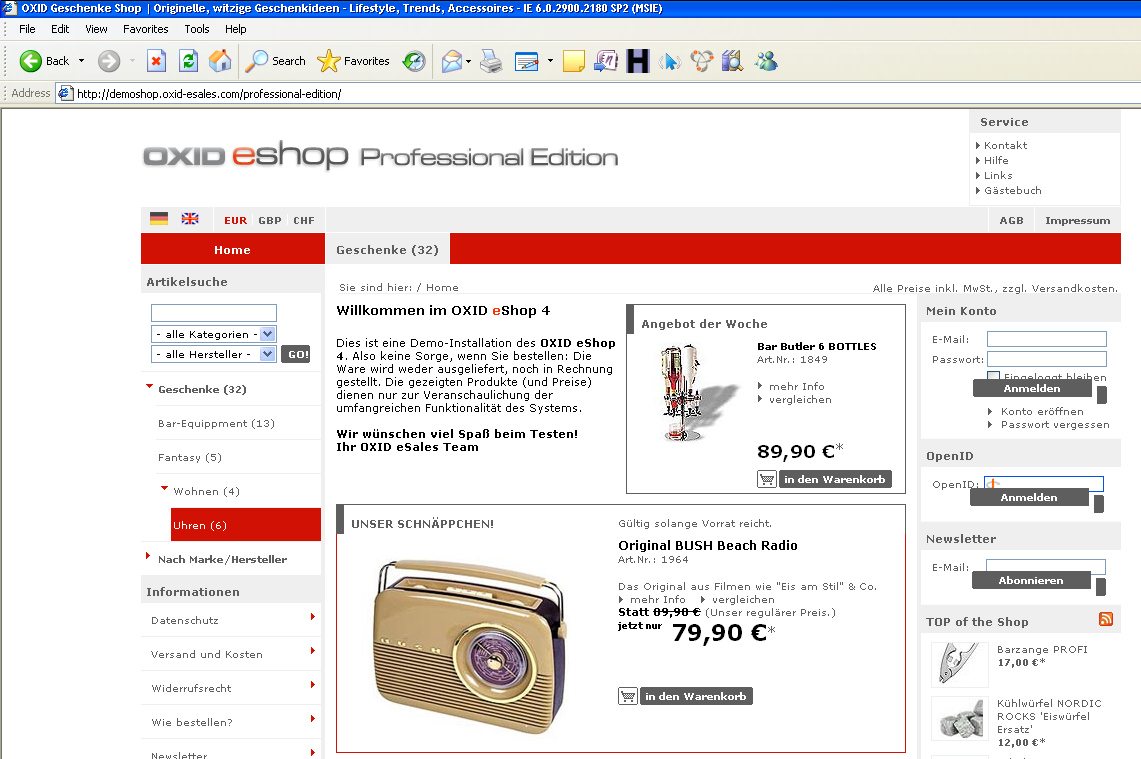Open the Konto eröffnen link

pyautogui.click(x=1041, y=411)
